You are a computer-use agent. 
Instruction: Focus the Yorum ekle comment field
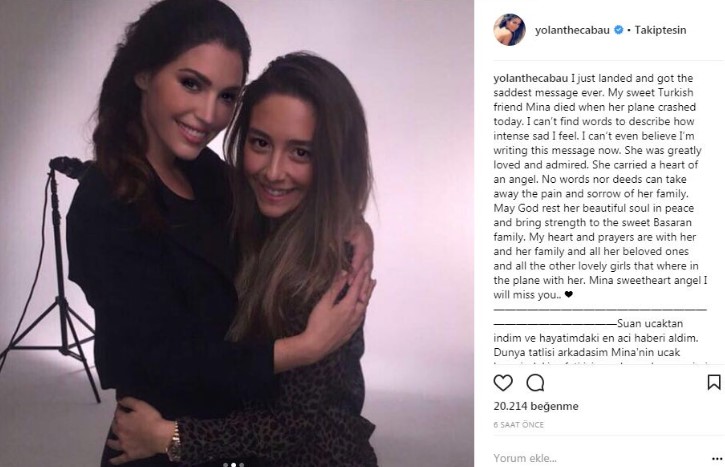[600, 458]
